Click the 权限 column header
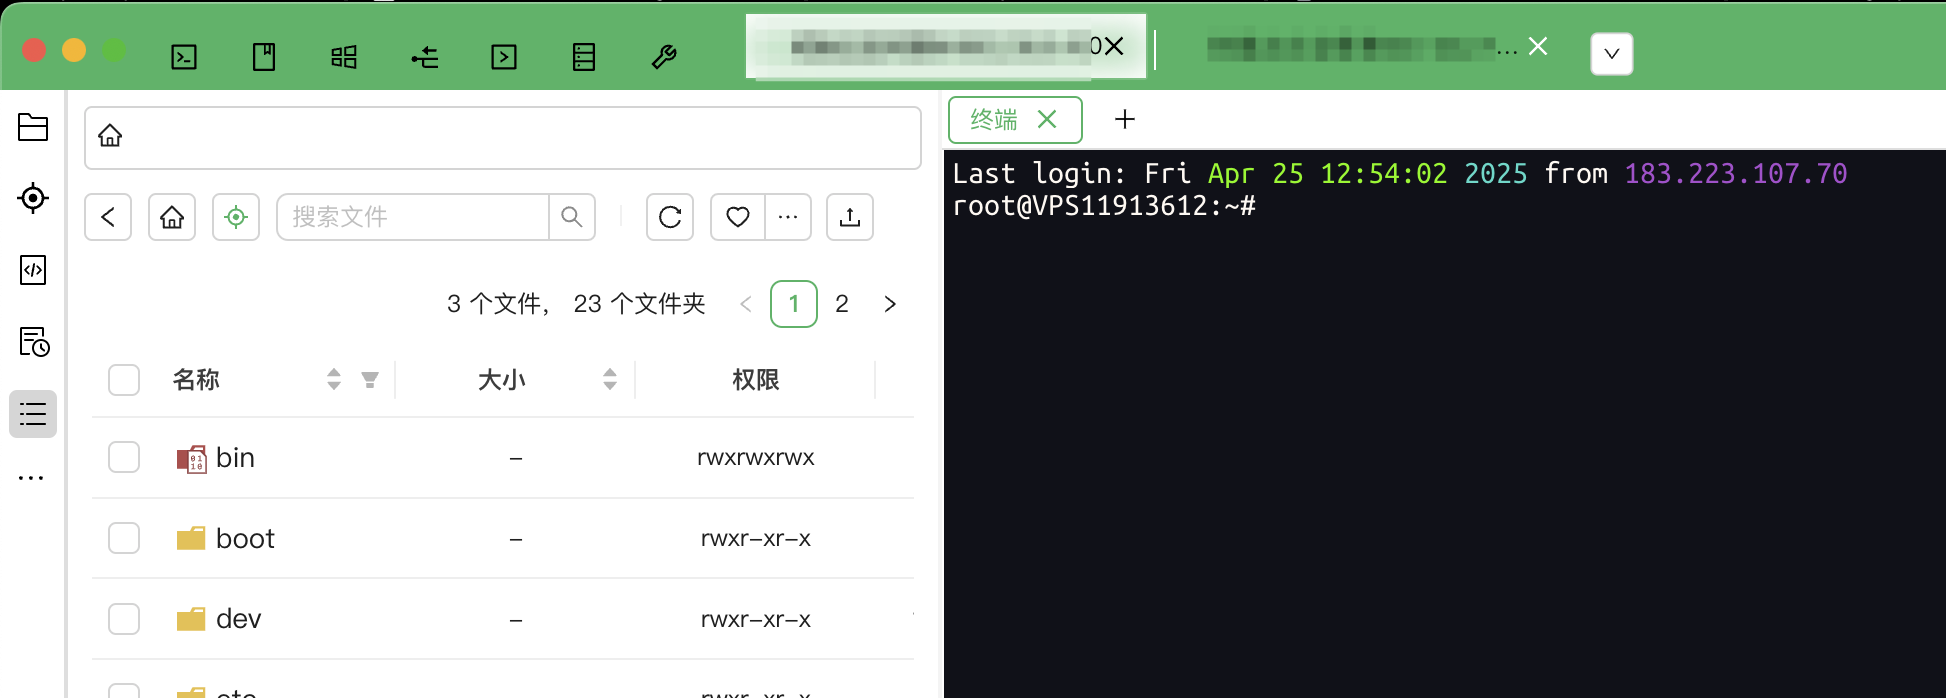Screen dimensions: 1946x698 click(x=756, y=380)
